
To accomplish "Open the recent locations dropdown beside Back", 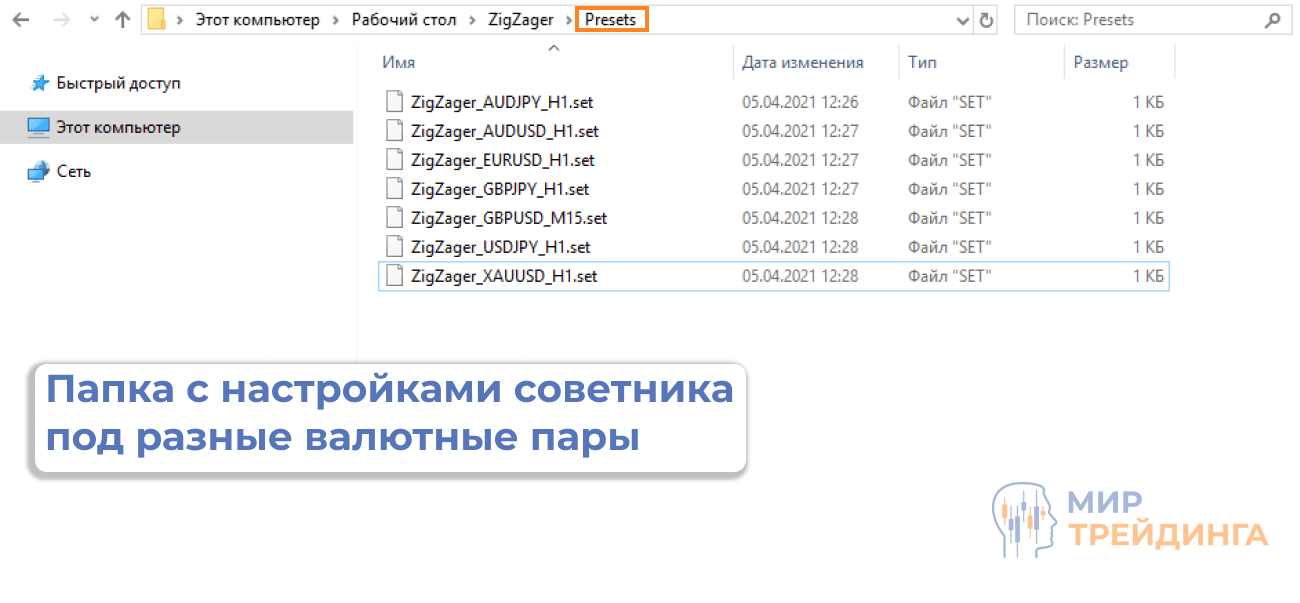I will click(x=92, y=18).
